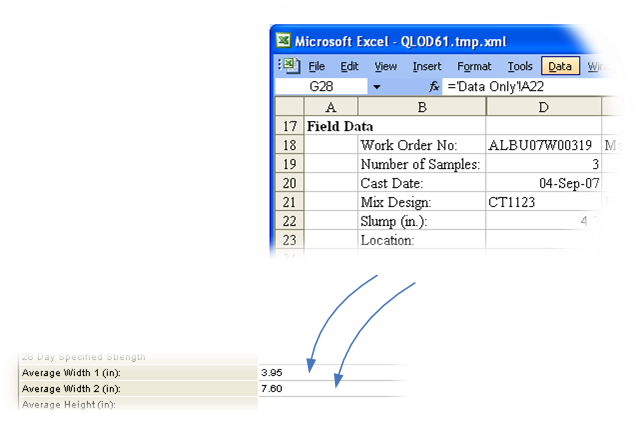Viewport: 640px width, 425px height.
Task: Open the Insert menu
Action: tap(426, 67)
